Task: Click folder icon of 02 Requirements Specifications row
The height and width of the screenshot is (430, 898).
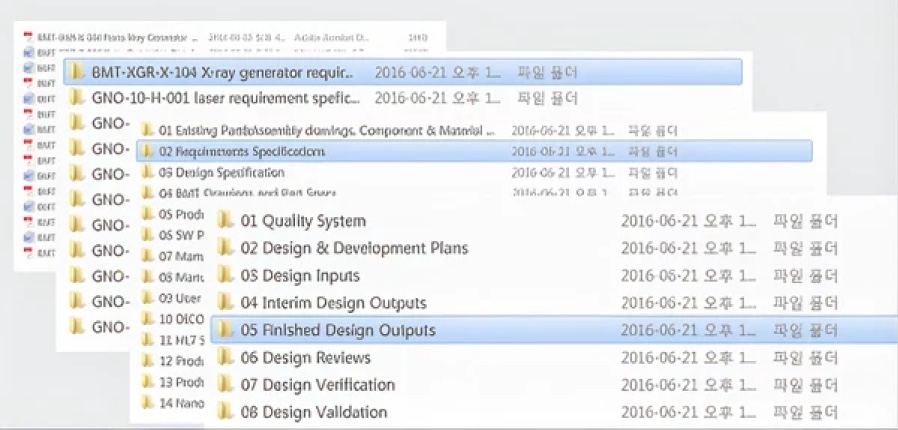Action: pyautogui.click(x=148, y=151)
